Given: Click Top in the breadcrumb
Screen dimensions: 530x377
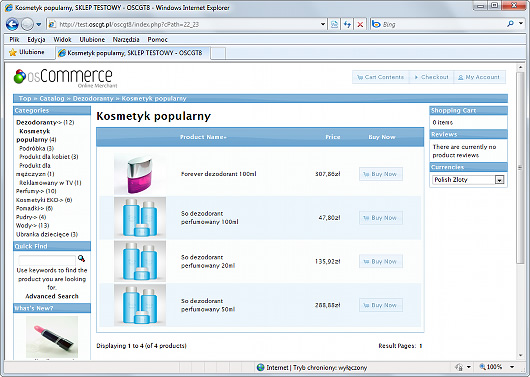Looking at the screenshot, I should [25, 98].
